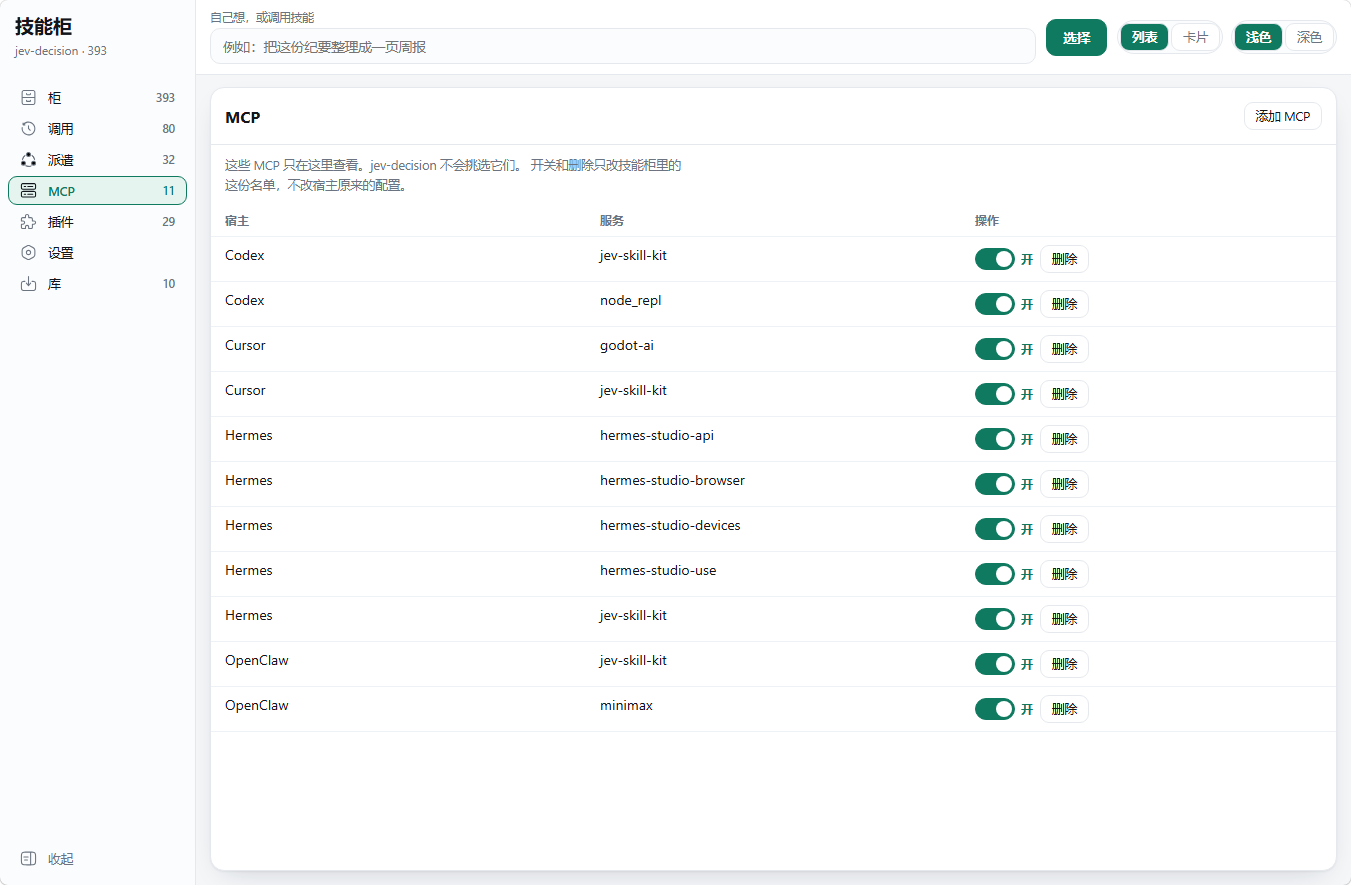Click the hermes-studio-use service name

click(x=658, y=570)
